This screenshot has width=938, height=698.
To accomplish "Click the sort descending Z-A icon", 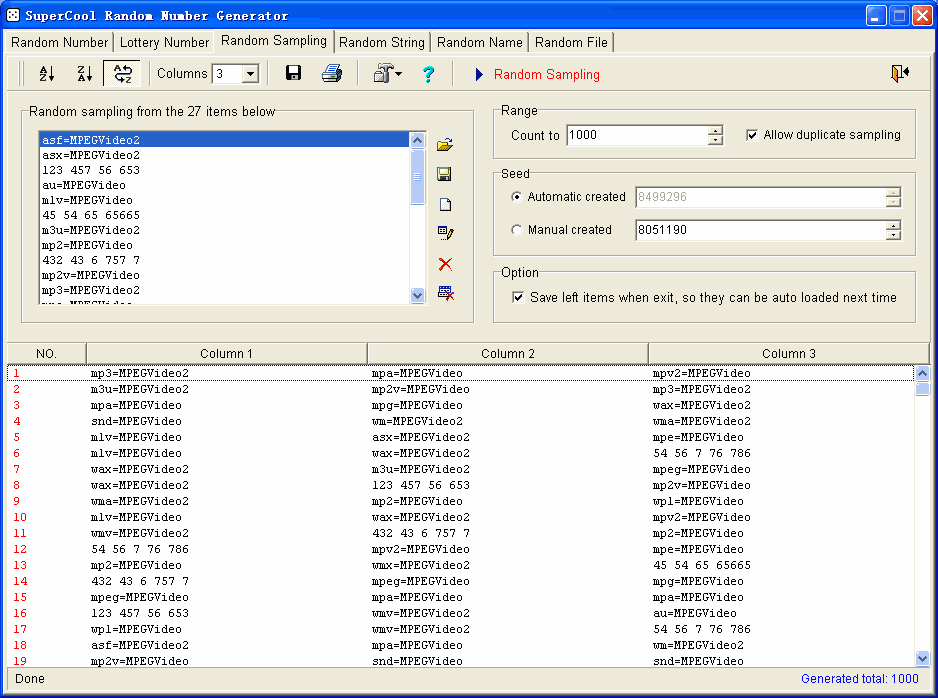I will (x=84, y=74).
